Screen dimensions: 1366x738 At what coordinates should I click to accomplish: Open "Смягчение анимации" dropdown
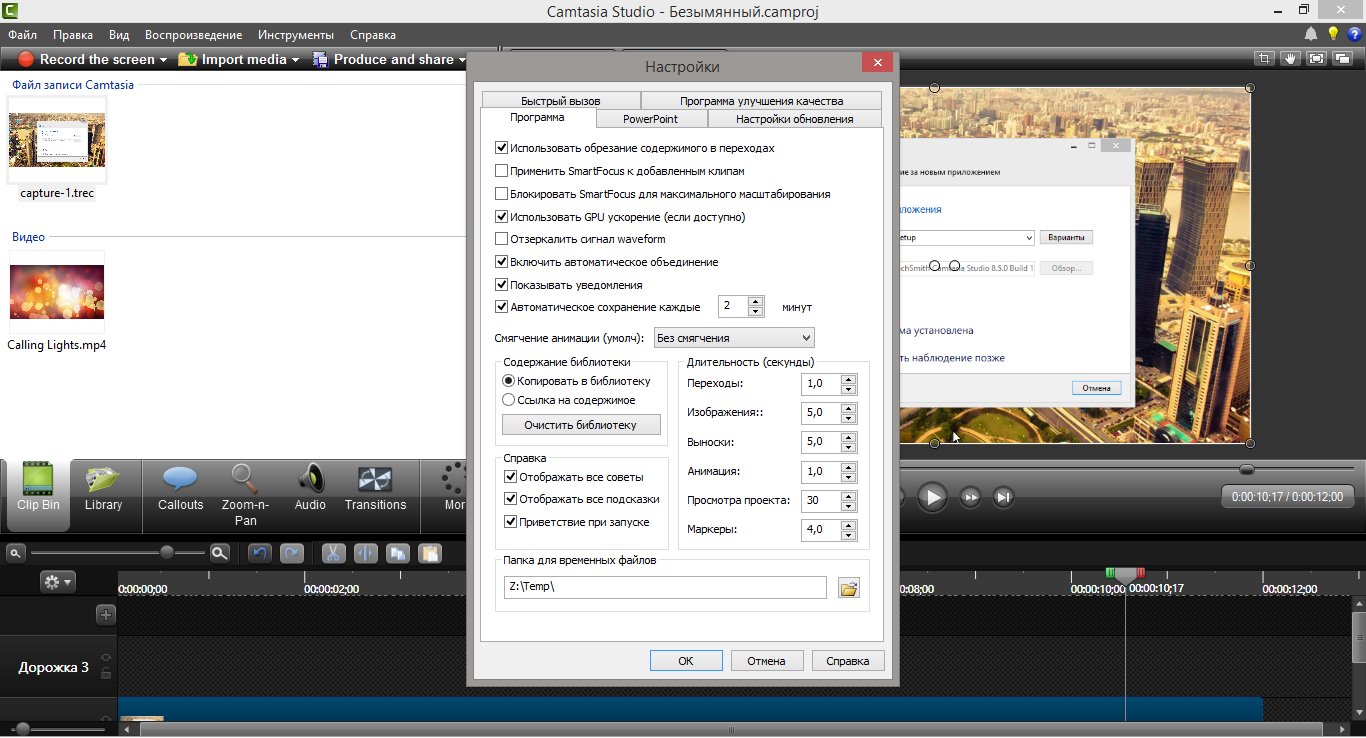734,338
